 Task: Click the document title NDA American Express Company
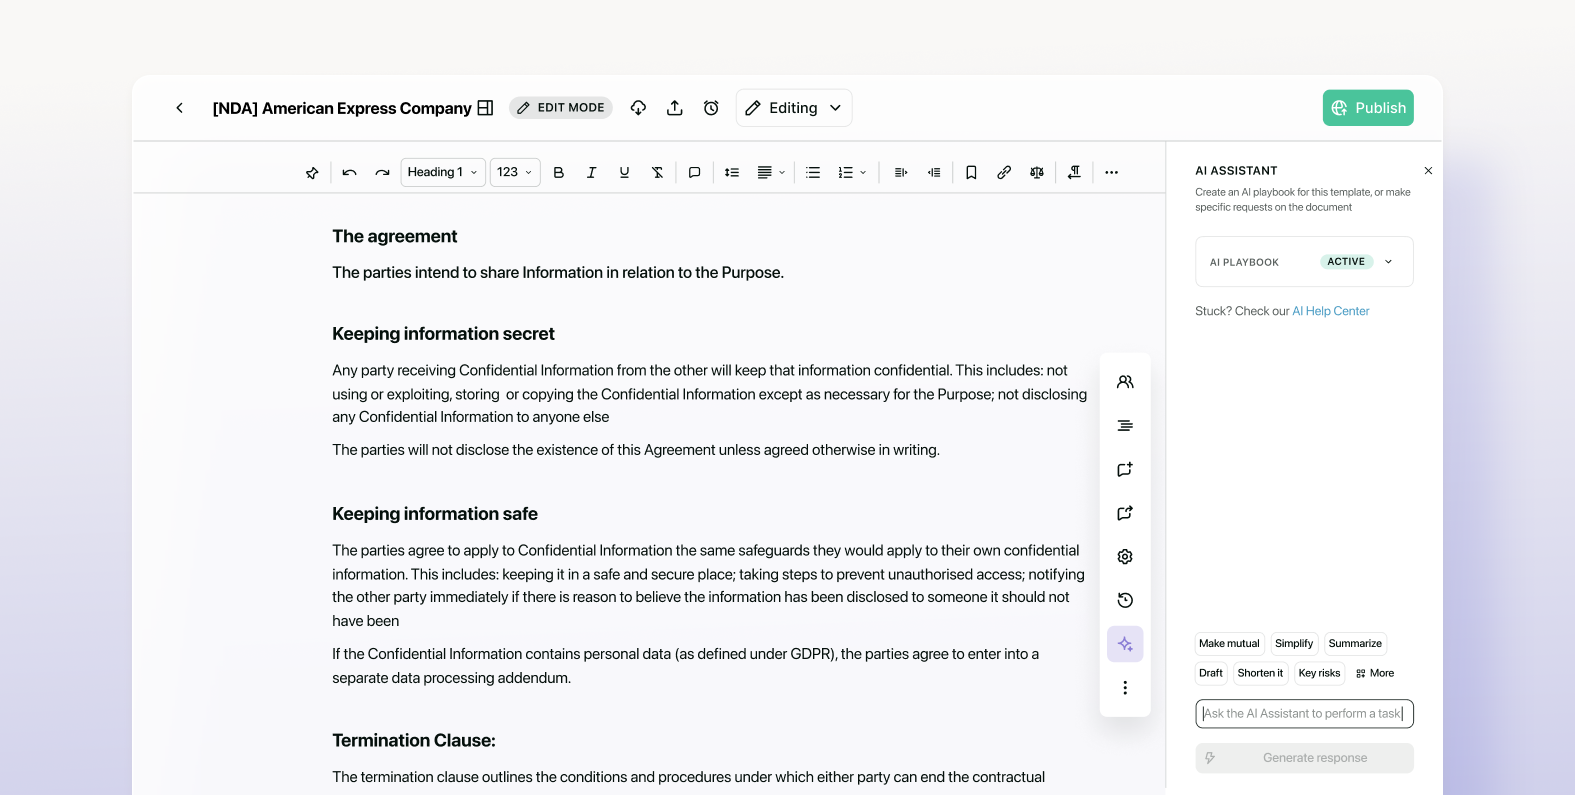pyautogui.click(x=342, y=108)
